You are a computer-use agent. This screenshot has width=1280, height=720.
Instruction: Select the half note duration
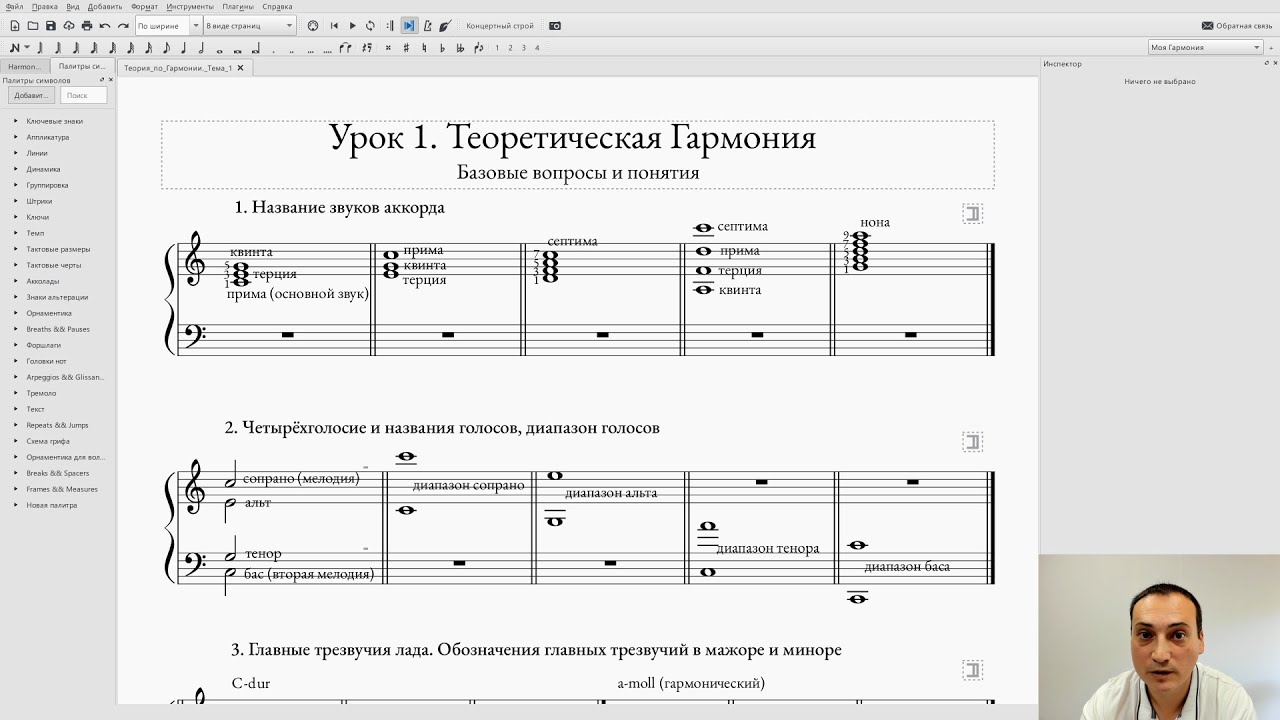click(201, 47)
